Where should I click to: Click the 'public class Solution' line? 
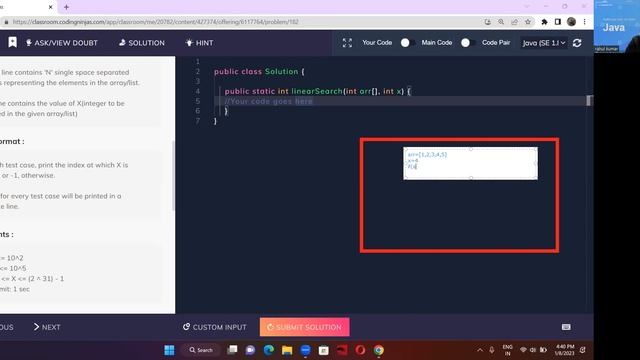(x=259, y=71)
